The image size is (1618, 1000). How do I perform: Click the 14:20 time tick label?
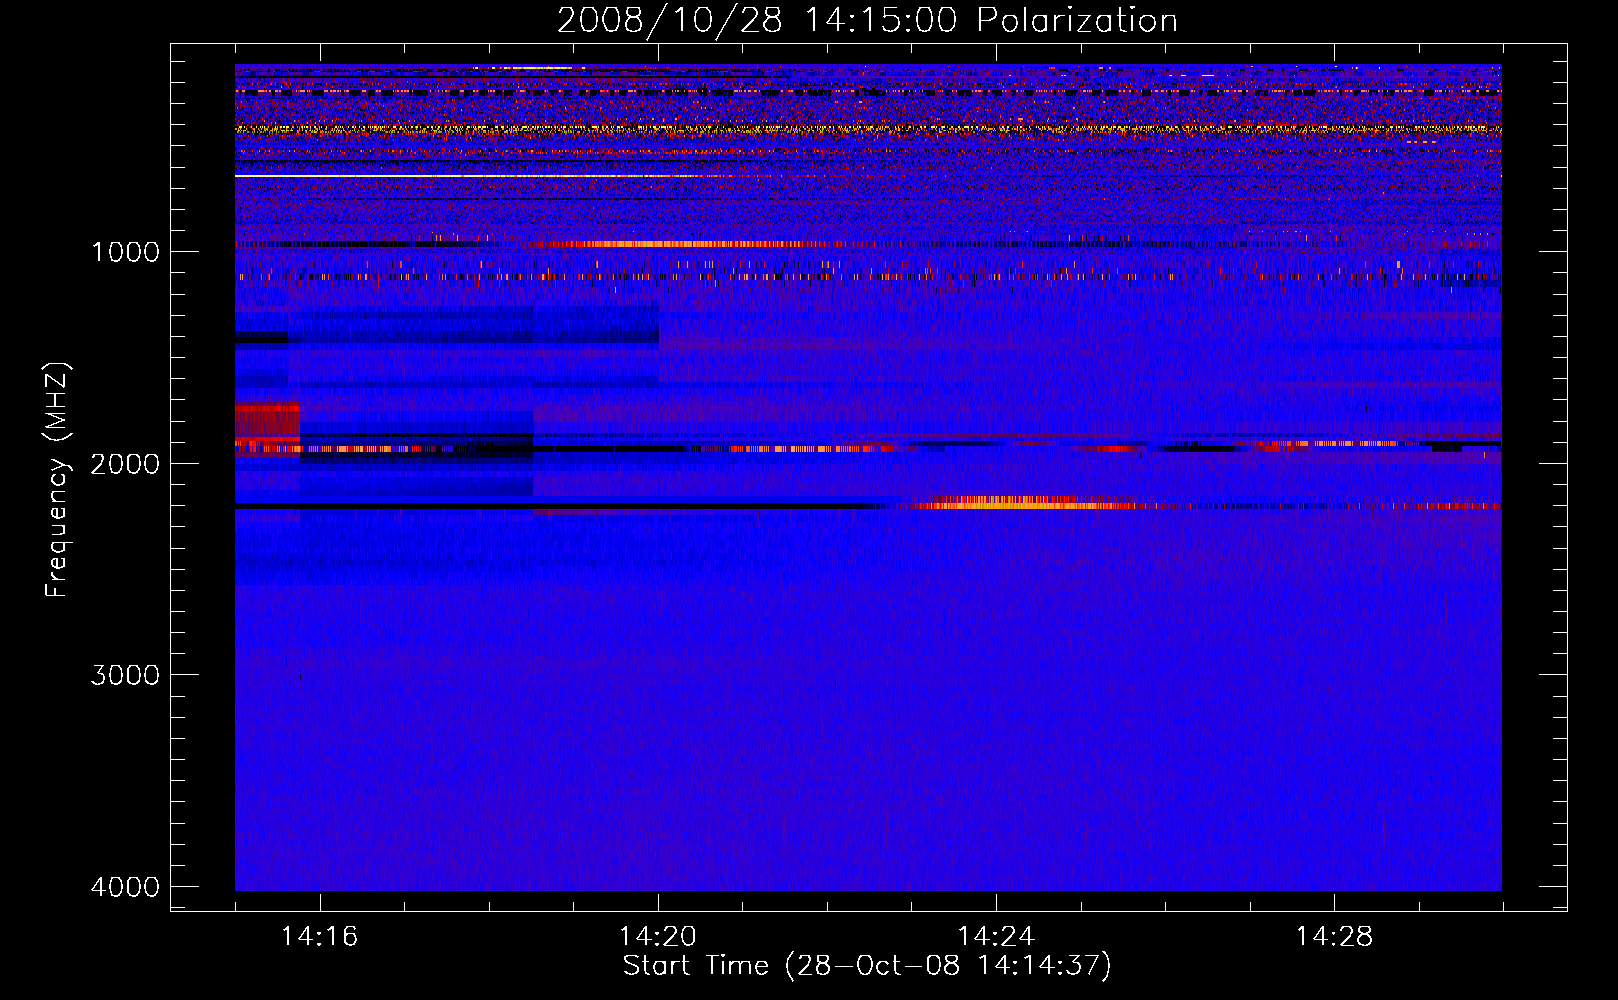pyautogui.click(x=658, y=937)
